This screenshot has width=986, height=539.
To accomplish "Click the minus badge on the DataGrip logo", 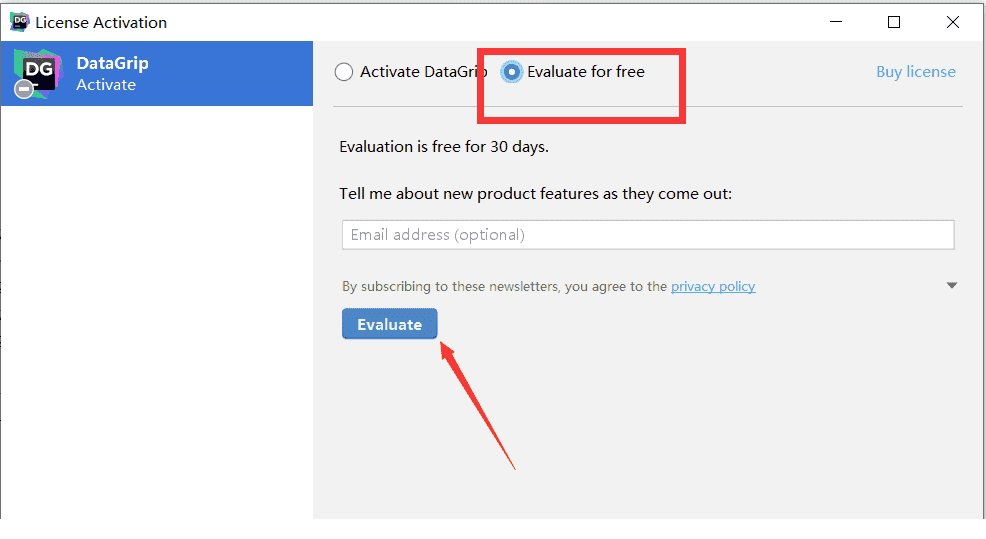I will [24, 90].
